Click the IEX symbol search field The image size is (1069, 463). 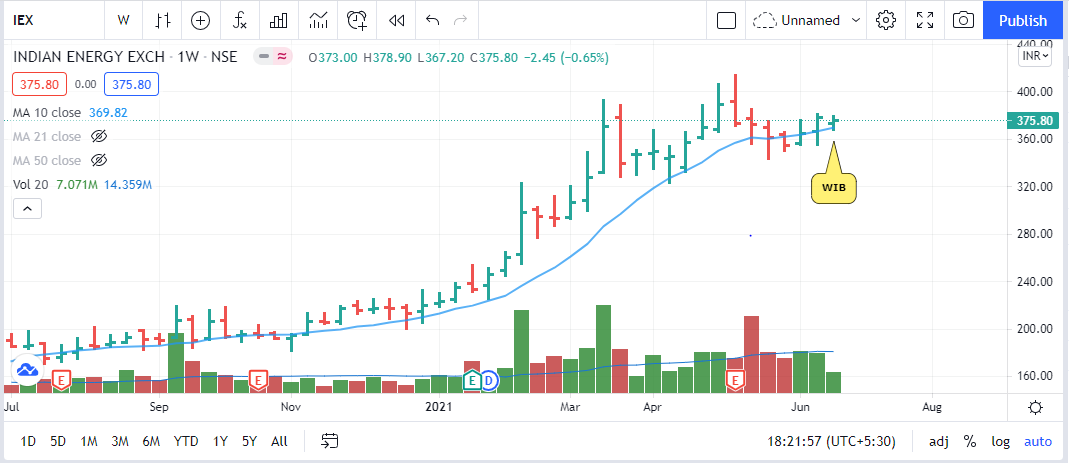point(55,20)
